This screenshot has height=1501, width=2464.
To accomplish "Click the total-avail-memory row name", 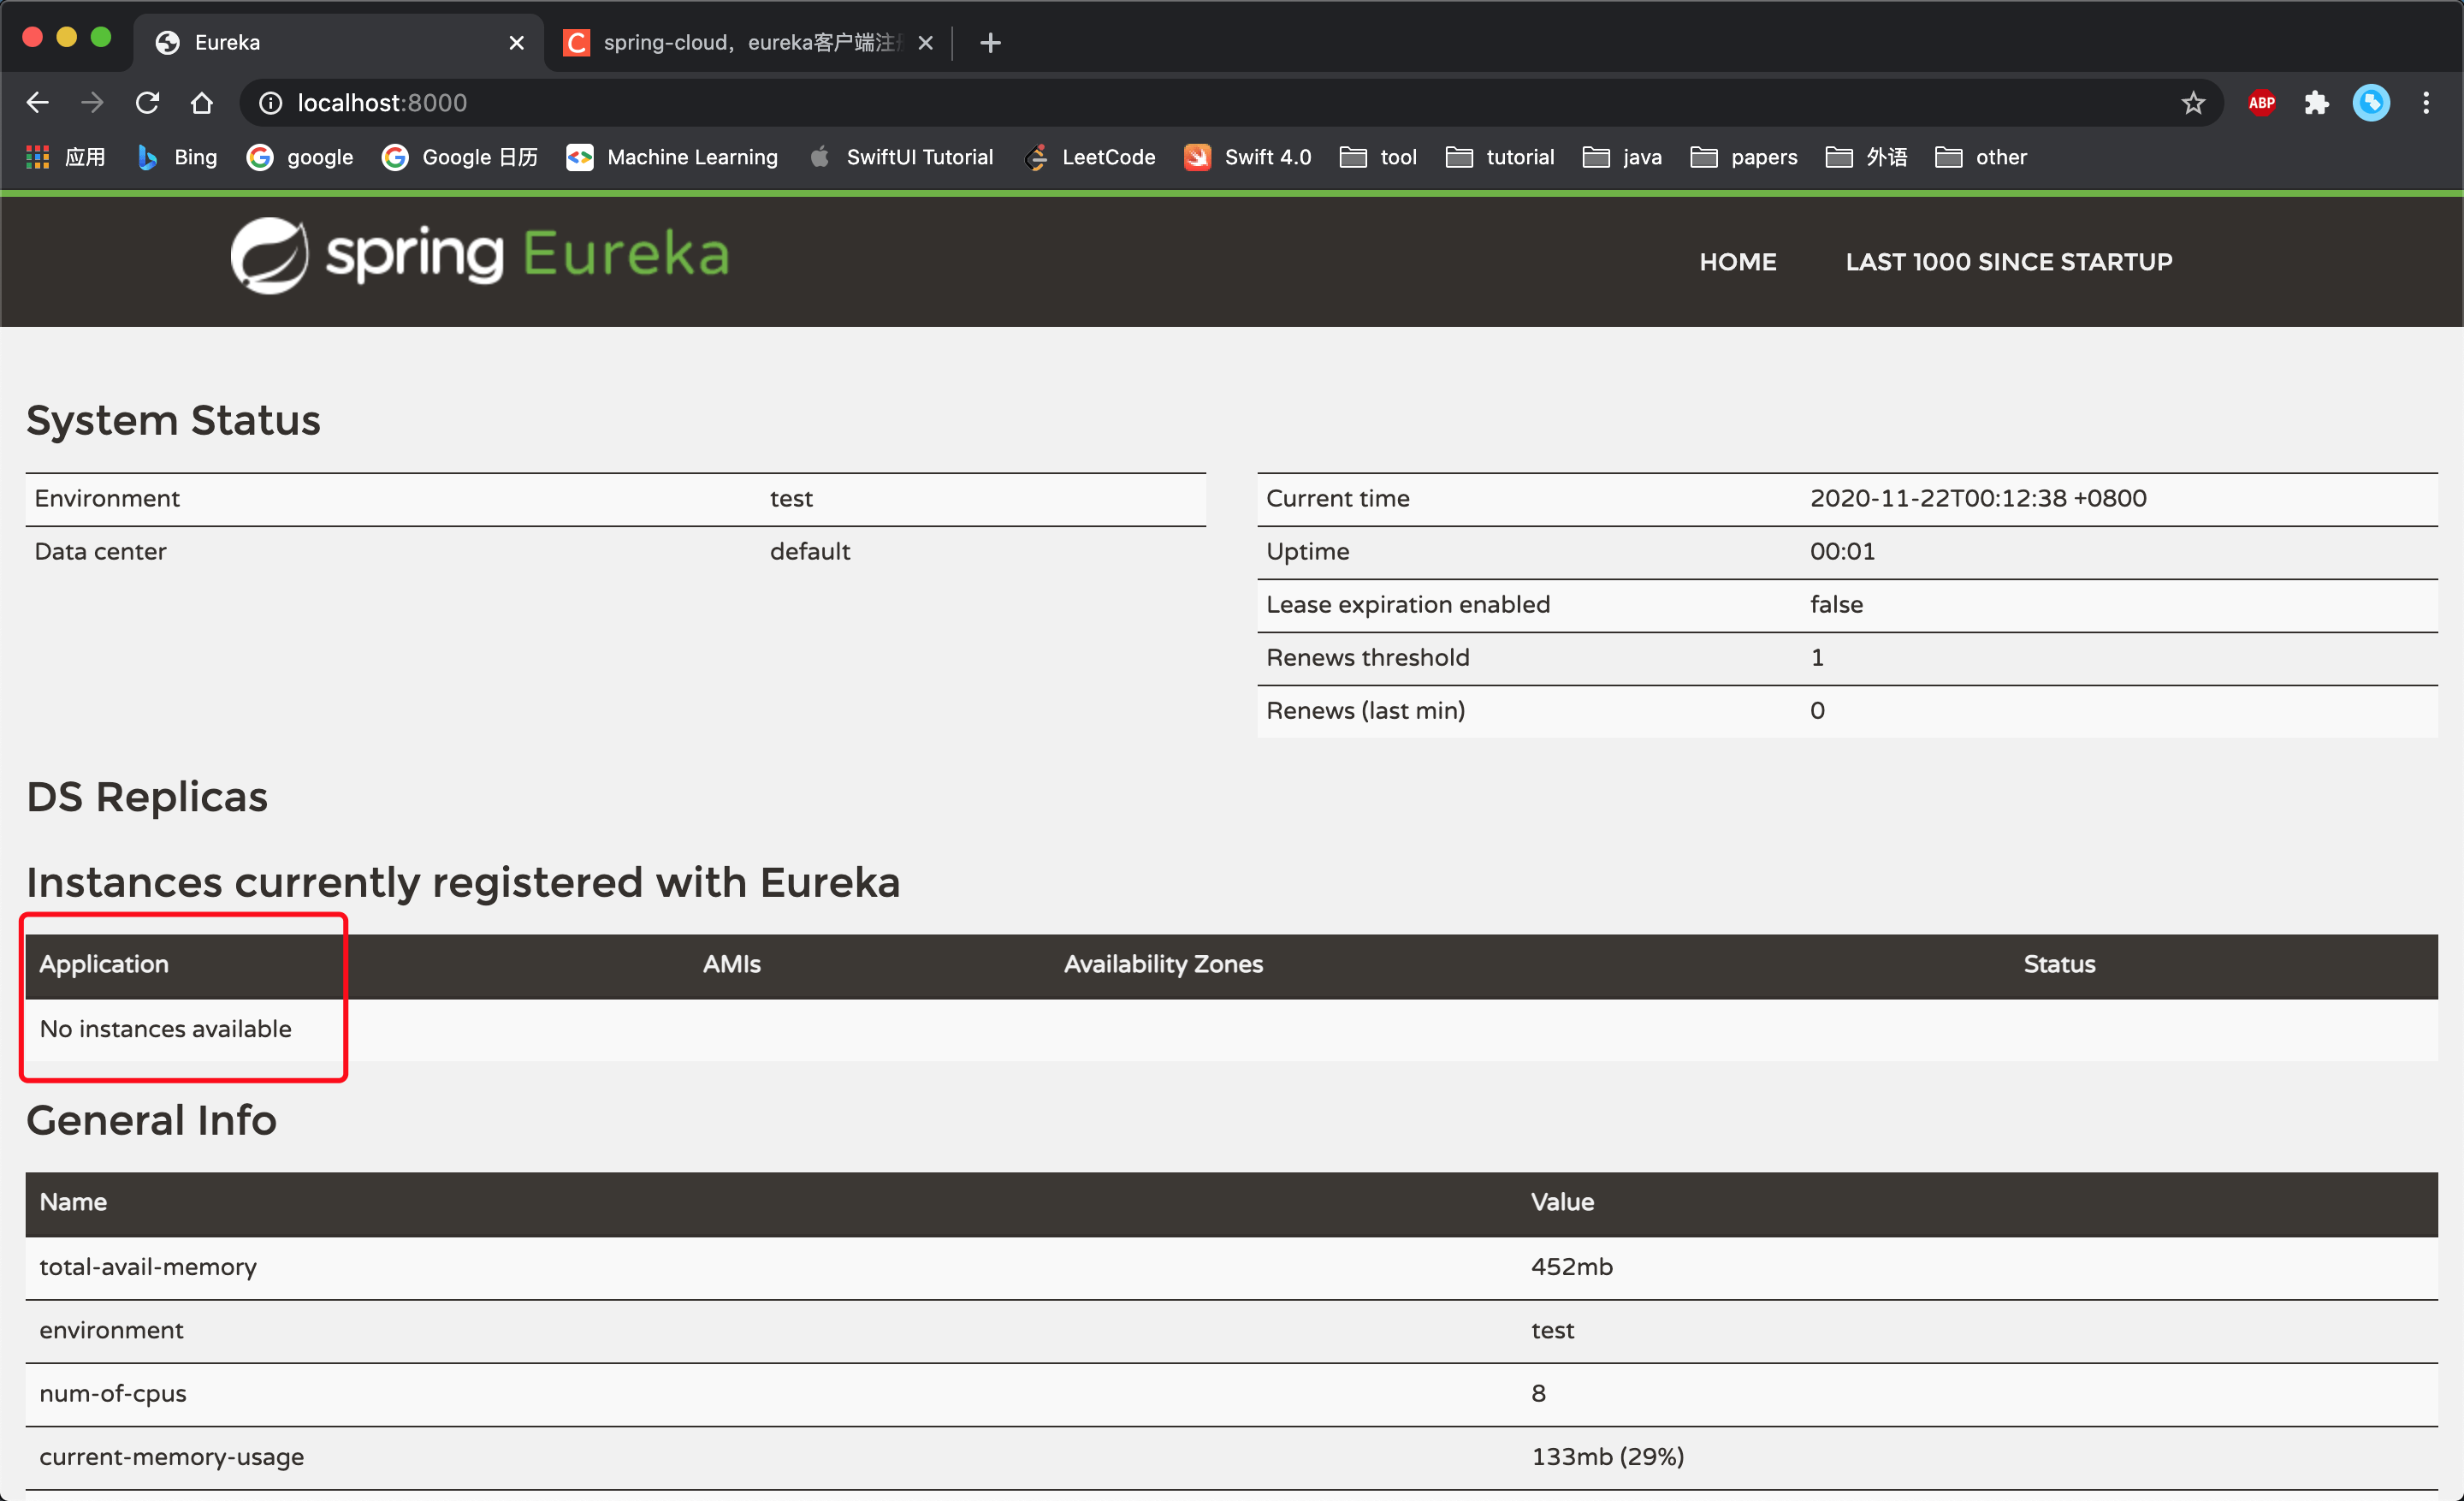I will click(x=148, y=1267).
